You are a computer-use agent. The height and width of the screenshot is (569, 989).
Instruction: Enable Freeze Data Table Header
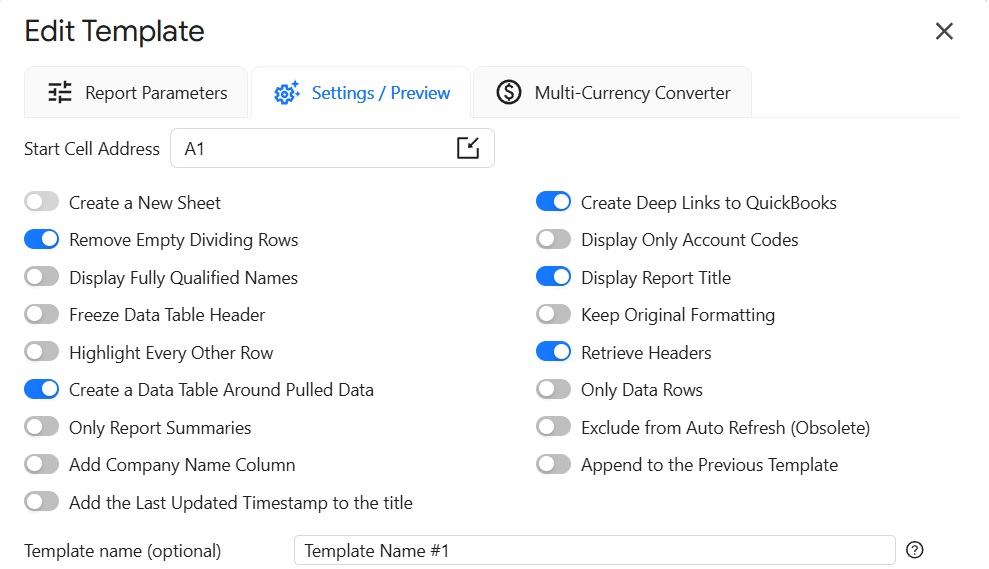coord(42,315)
